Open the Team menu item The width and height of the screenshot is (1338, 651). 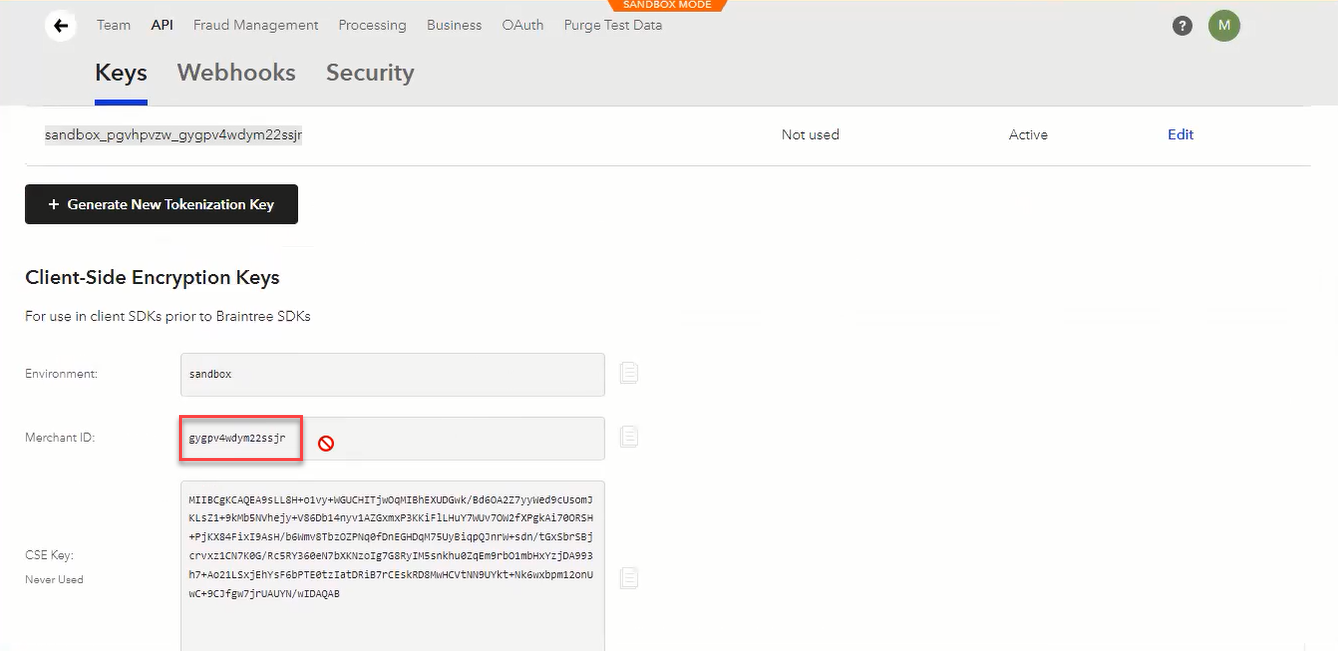click(x=114, y=25)
